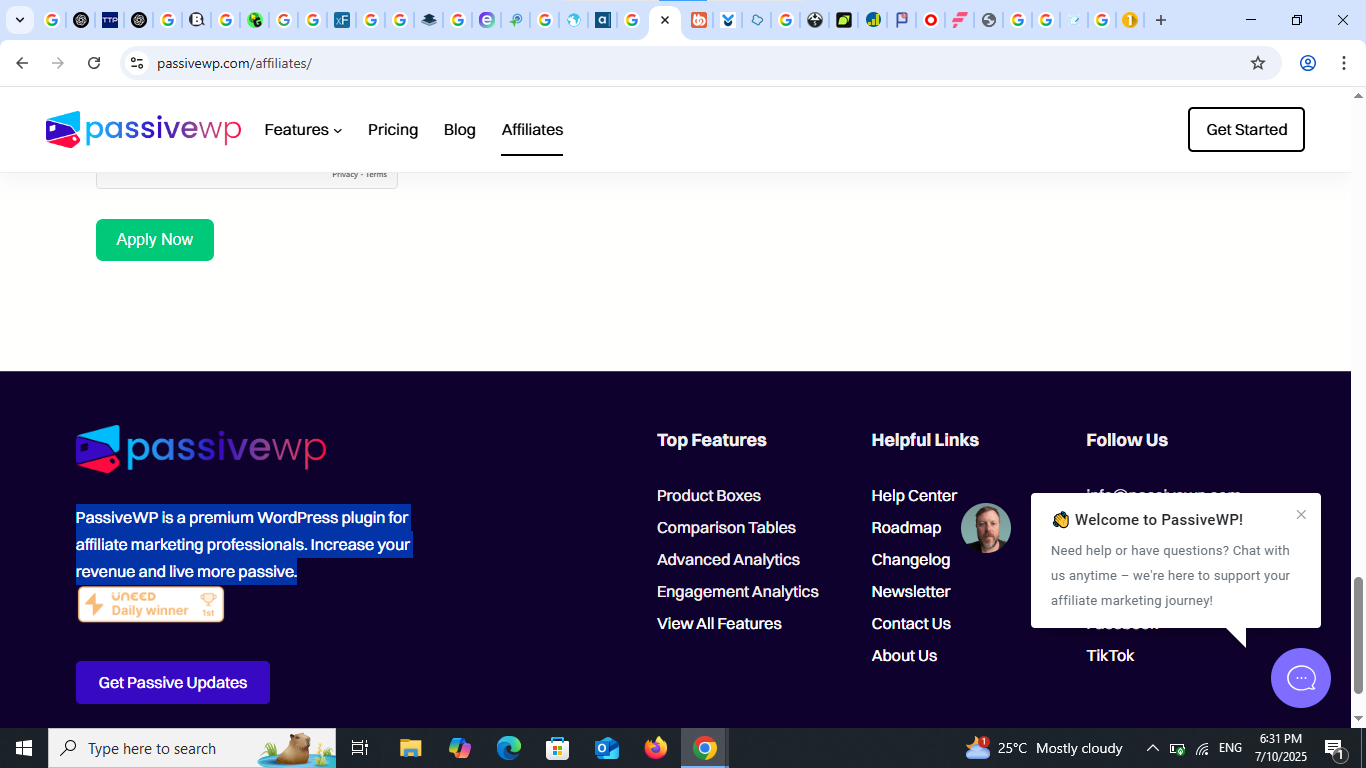This screenshot has width=1366, height=768.
Task: Switch to the pink 'F' favicon tab
Action: point(960,20)
